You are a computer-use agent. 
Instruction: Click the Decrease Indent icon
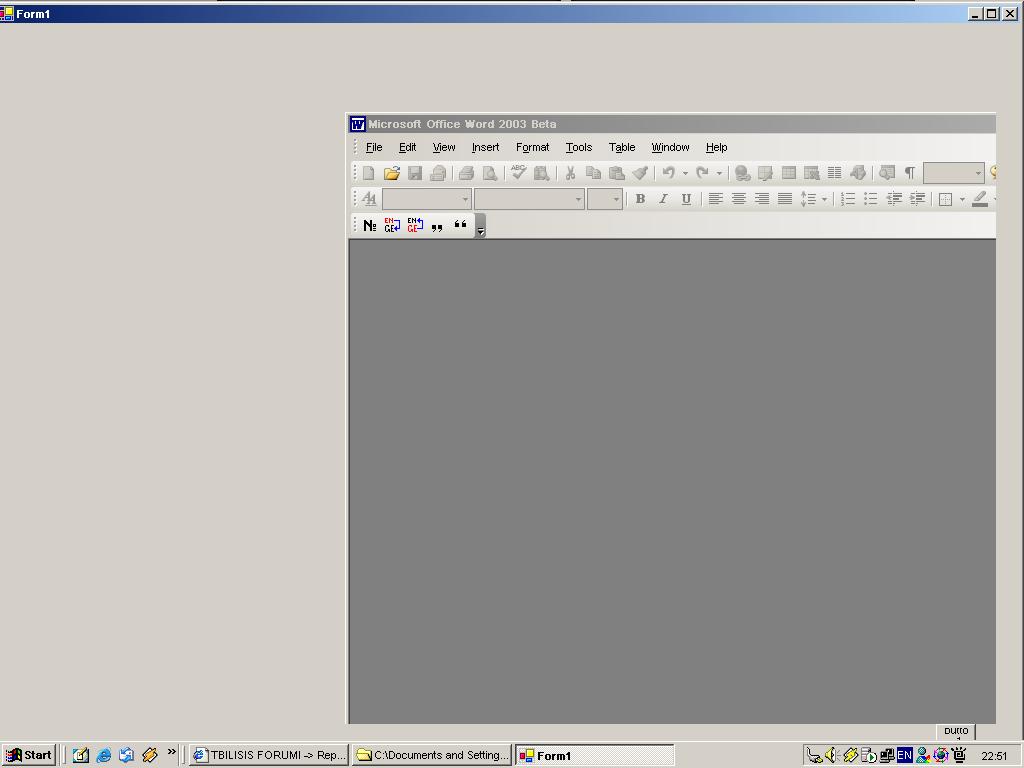(894, 199)
